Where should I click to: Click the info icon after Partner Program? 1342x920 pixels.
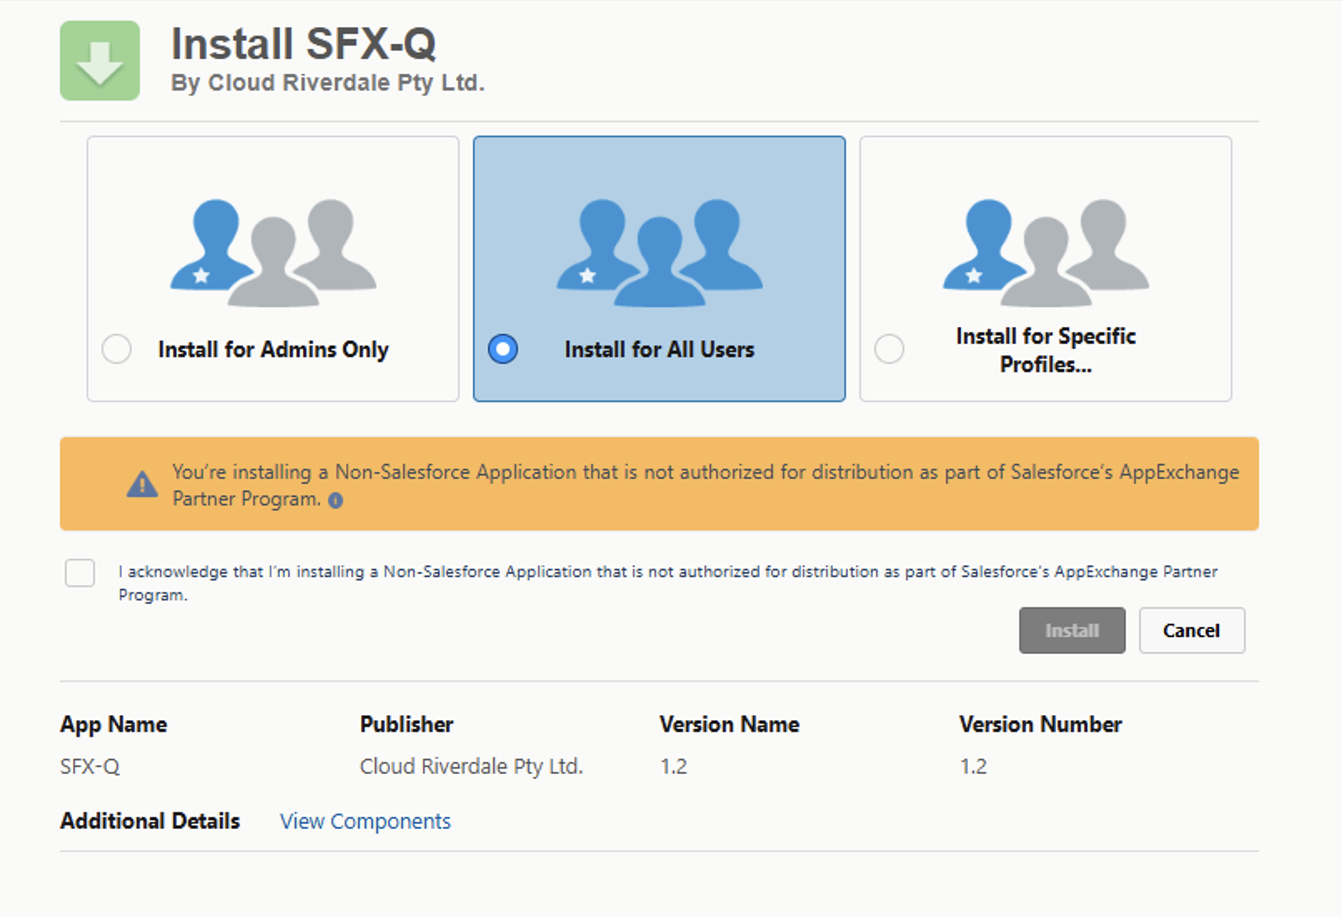336,501
